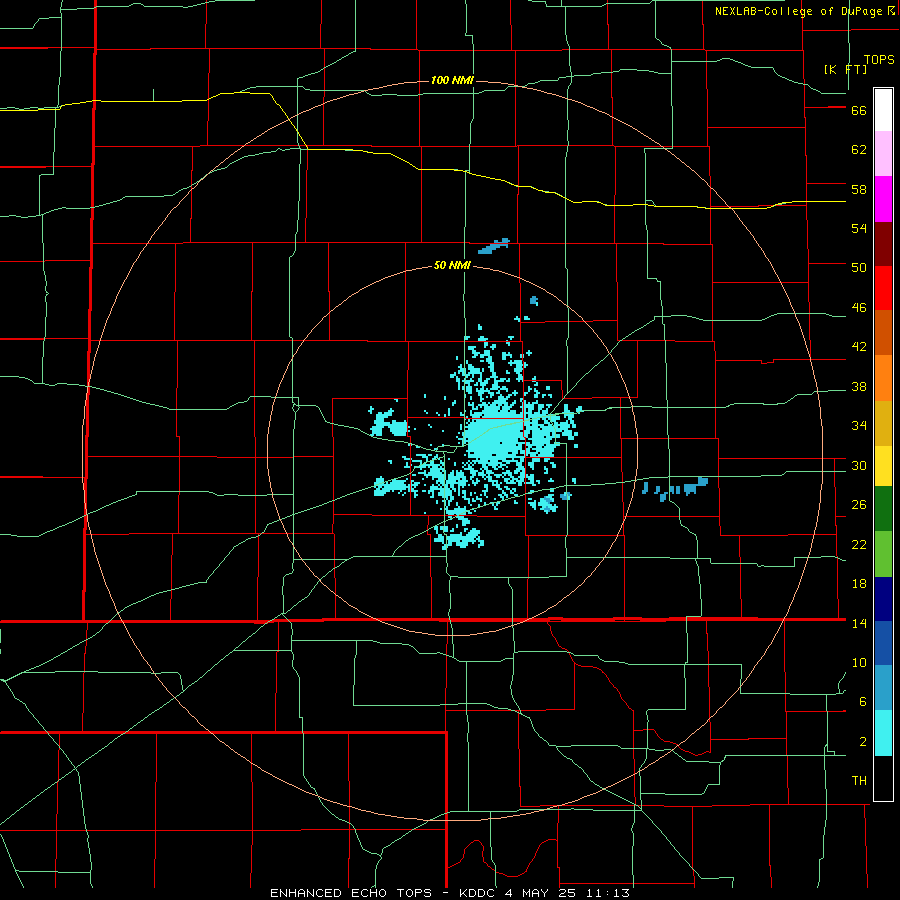Image resolution: width=900 pixels, height=900 pixels.
Task: Click the legend value 66
Action: tap(859, 110)
